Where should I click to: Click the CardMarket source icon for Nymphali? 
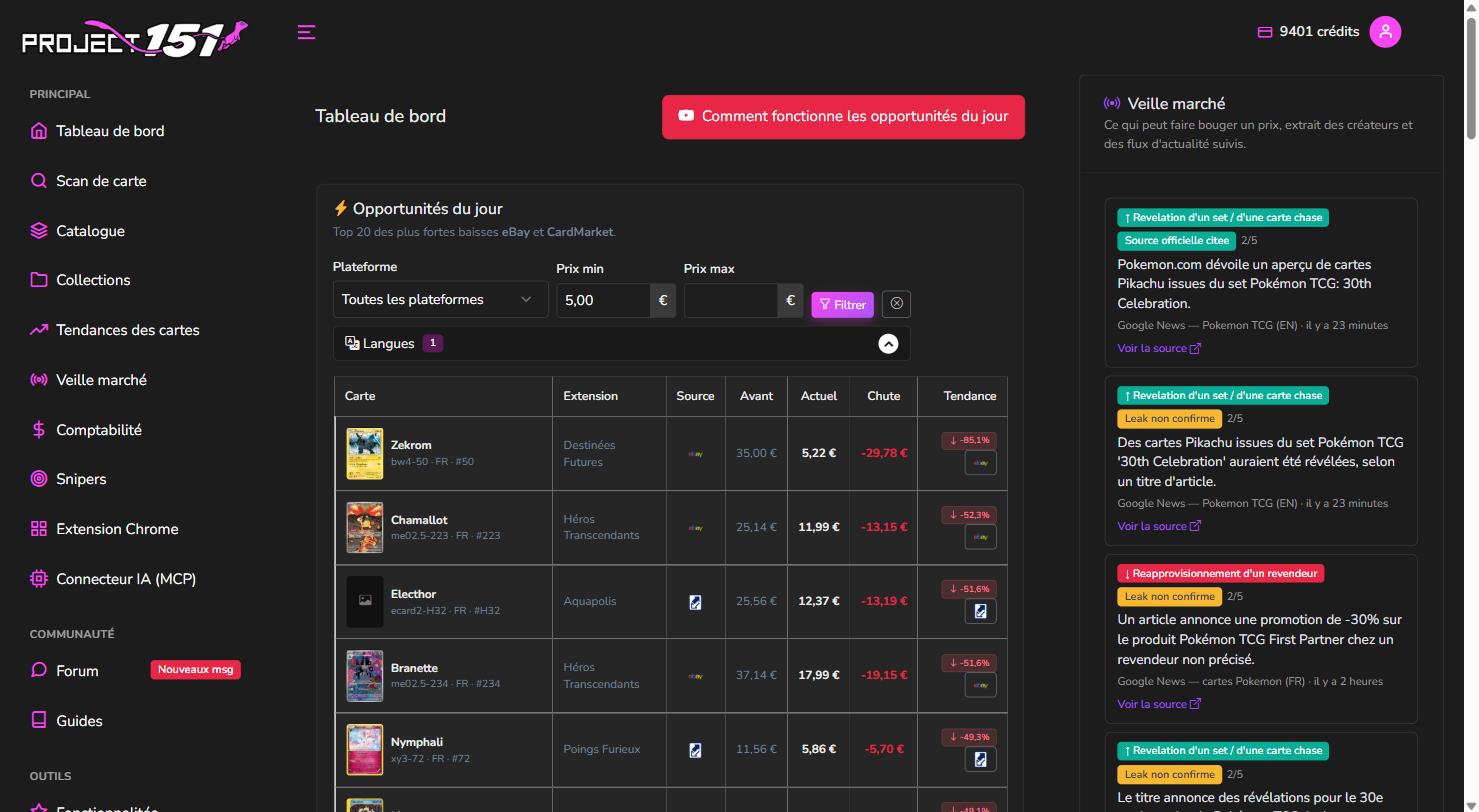point(695,750)
